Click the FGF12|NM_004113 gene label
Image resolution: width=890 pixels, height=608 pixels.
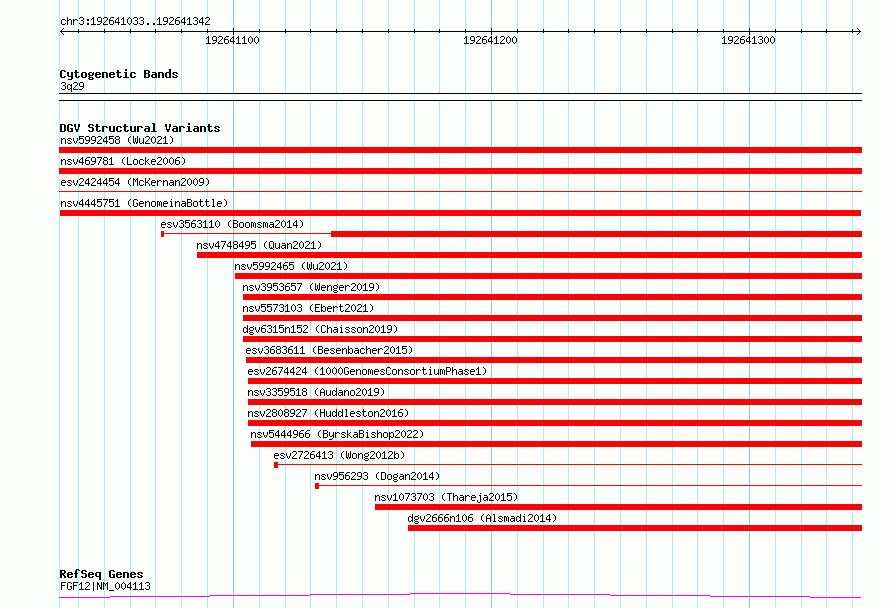pos(105,586)
